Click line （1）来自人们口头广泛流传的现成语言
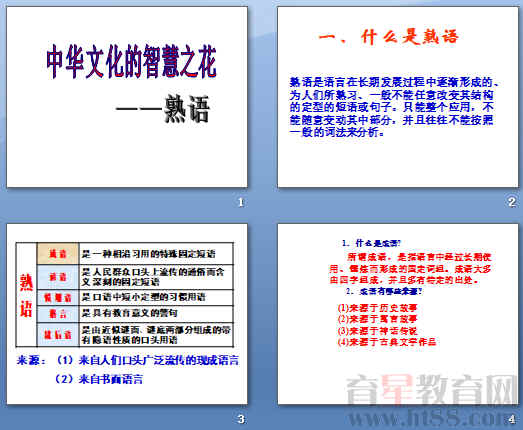The image size is (523, 430). 147,360
